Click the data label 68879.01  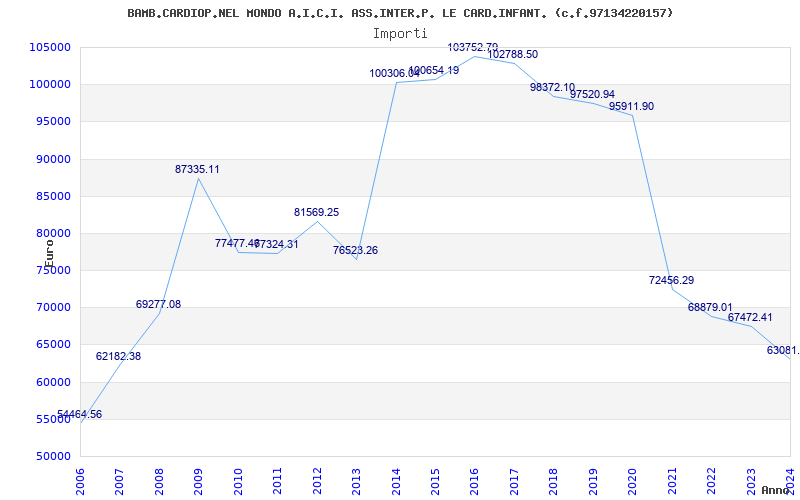click(x=710, y=307)
